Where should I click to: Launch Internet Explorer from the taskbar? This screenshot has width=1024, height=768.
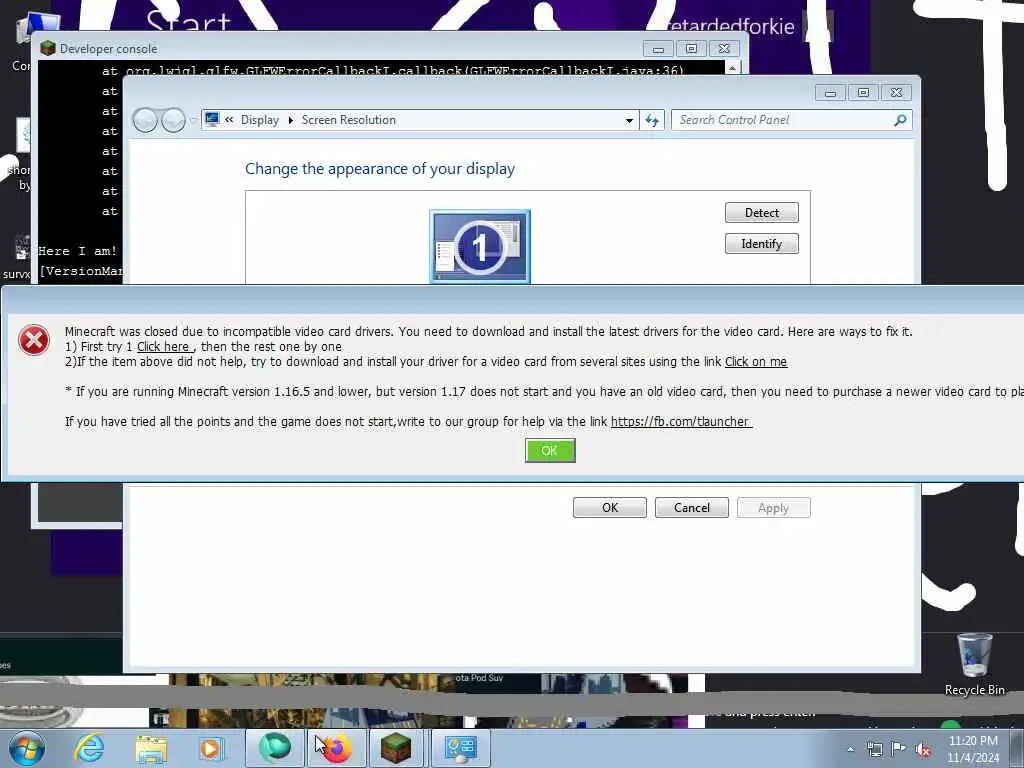point(89,748)
